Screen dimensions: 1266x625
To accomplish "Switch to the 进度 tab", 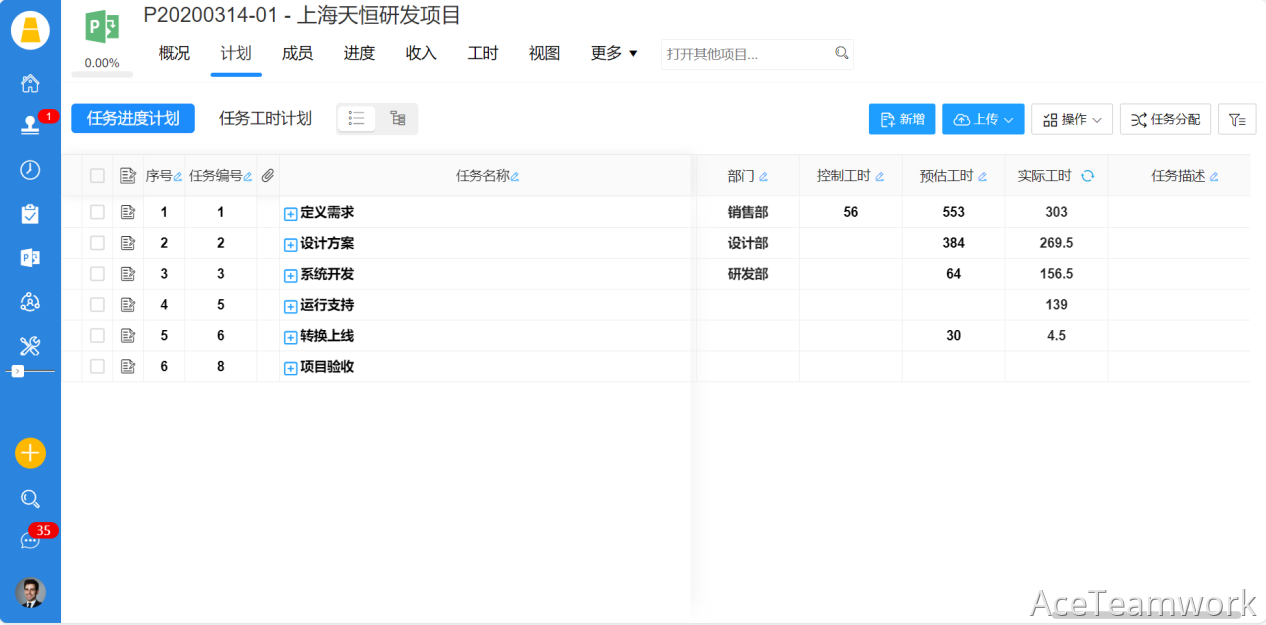I will [x=359, y=53].
